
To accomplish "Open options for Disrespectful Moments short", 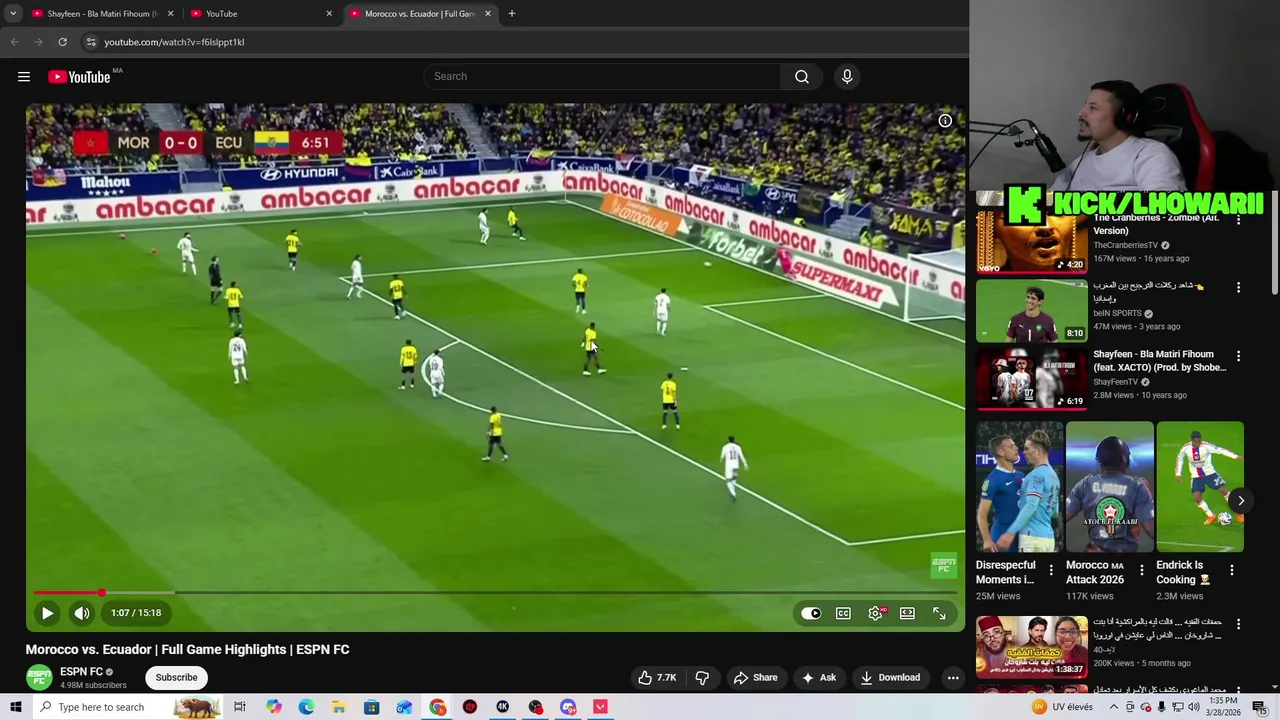I will 1051,570.
